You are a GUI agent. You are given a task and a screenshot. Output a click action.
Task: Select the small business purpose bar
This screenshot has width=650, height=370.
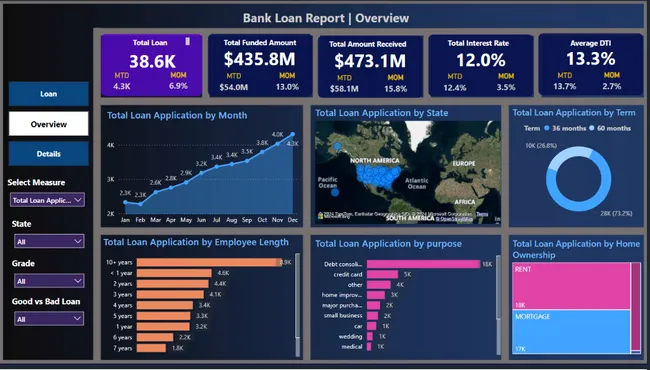tap(372, 316)
